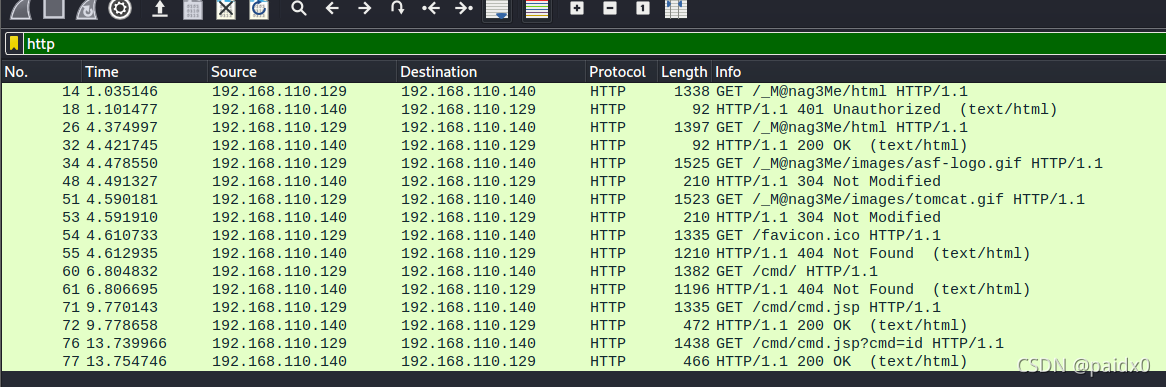This screenshot has height=387, width=1166.
Task: Select packet 18 401 Unauthorized
Action: [583, 109]
